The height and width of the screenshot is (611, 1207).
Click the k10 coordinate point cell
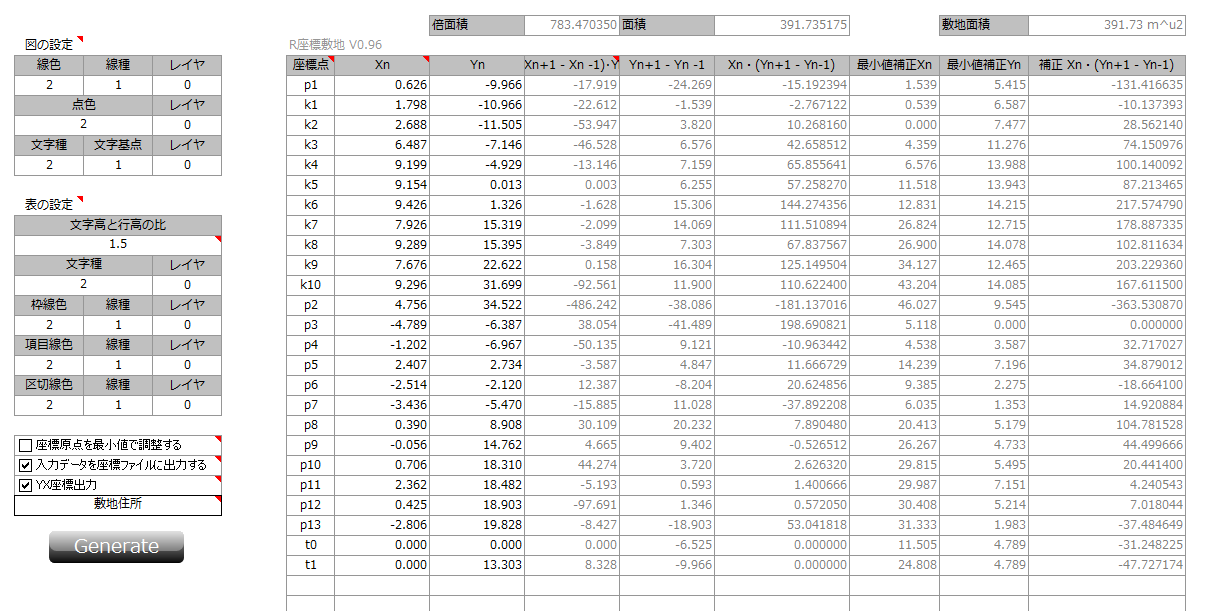tap(310, 285)
